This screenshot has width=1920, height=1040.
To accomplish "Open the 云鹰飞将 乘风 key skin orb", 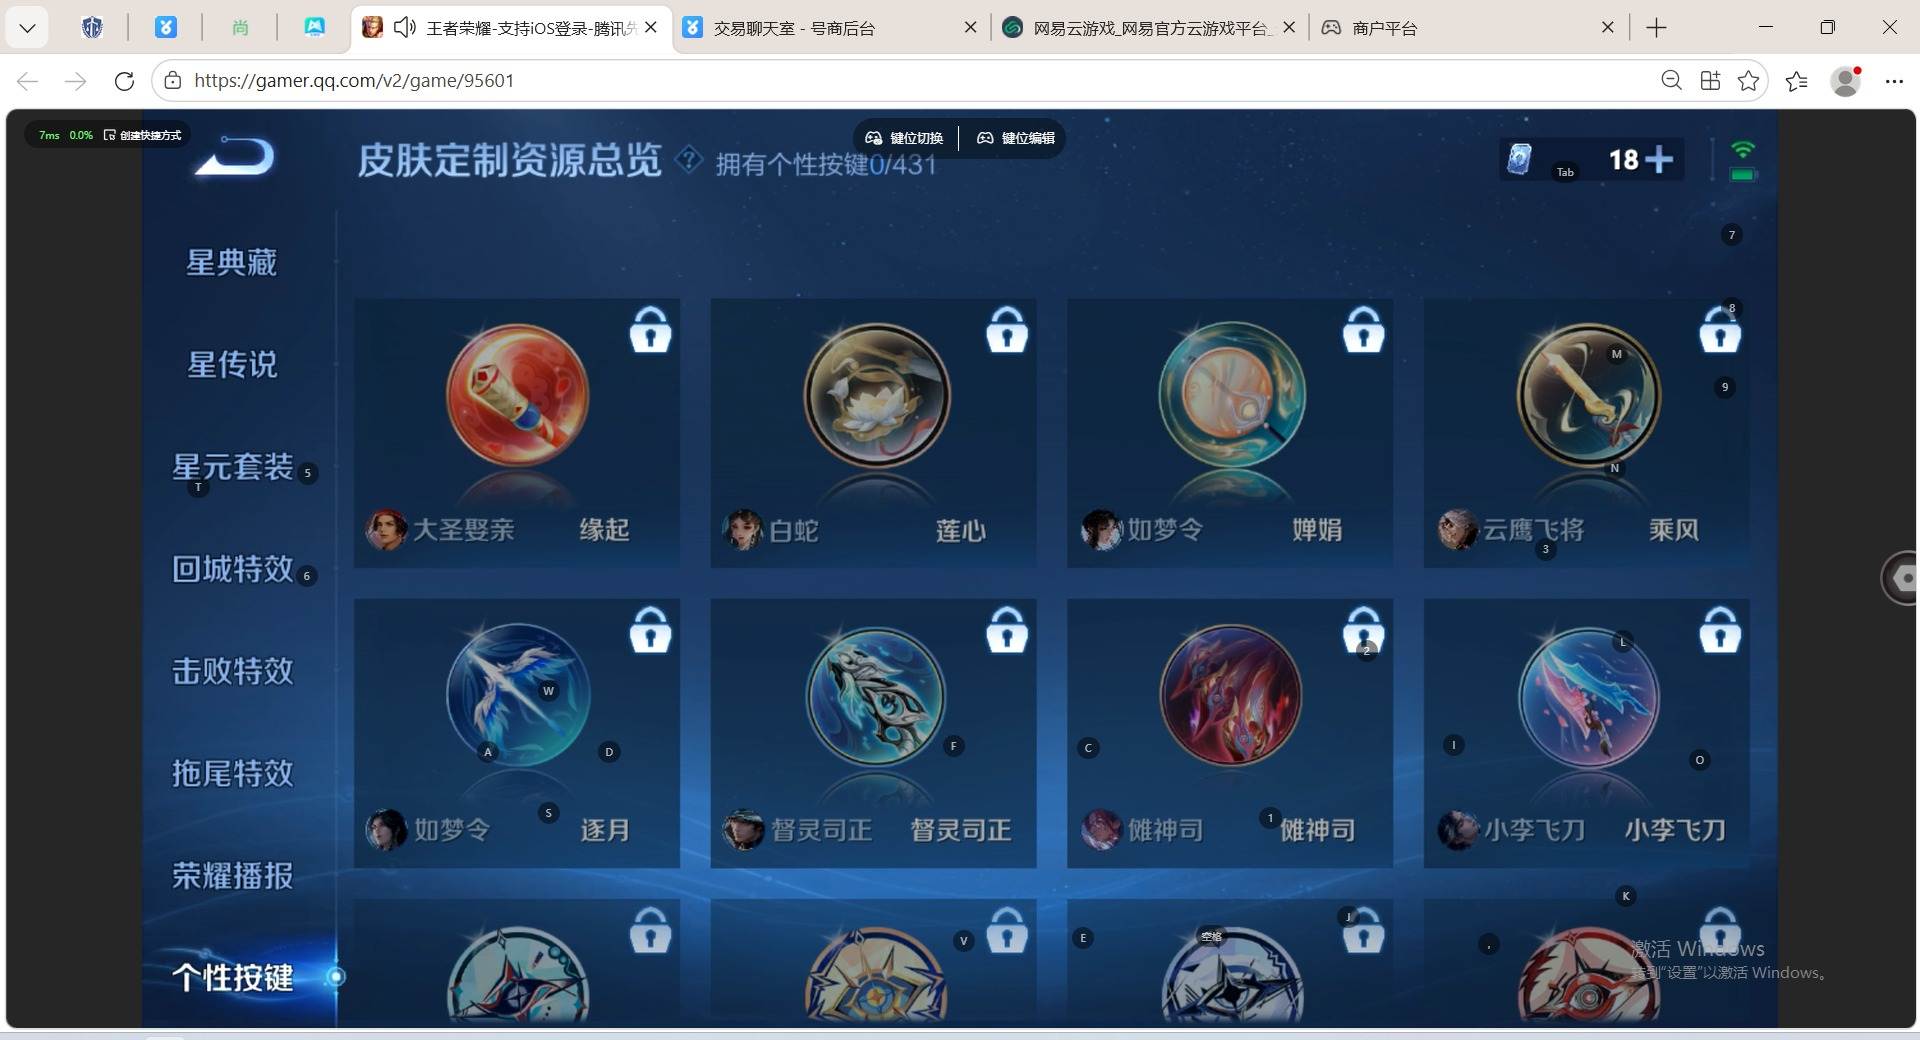I will (1588, 396).
